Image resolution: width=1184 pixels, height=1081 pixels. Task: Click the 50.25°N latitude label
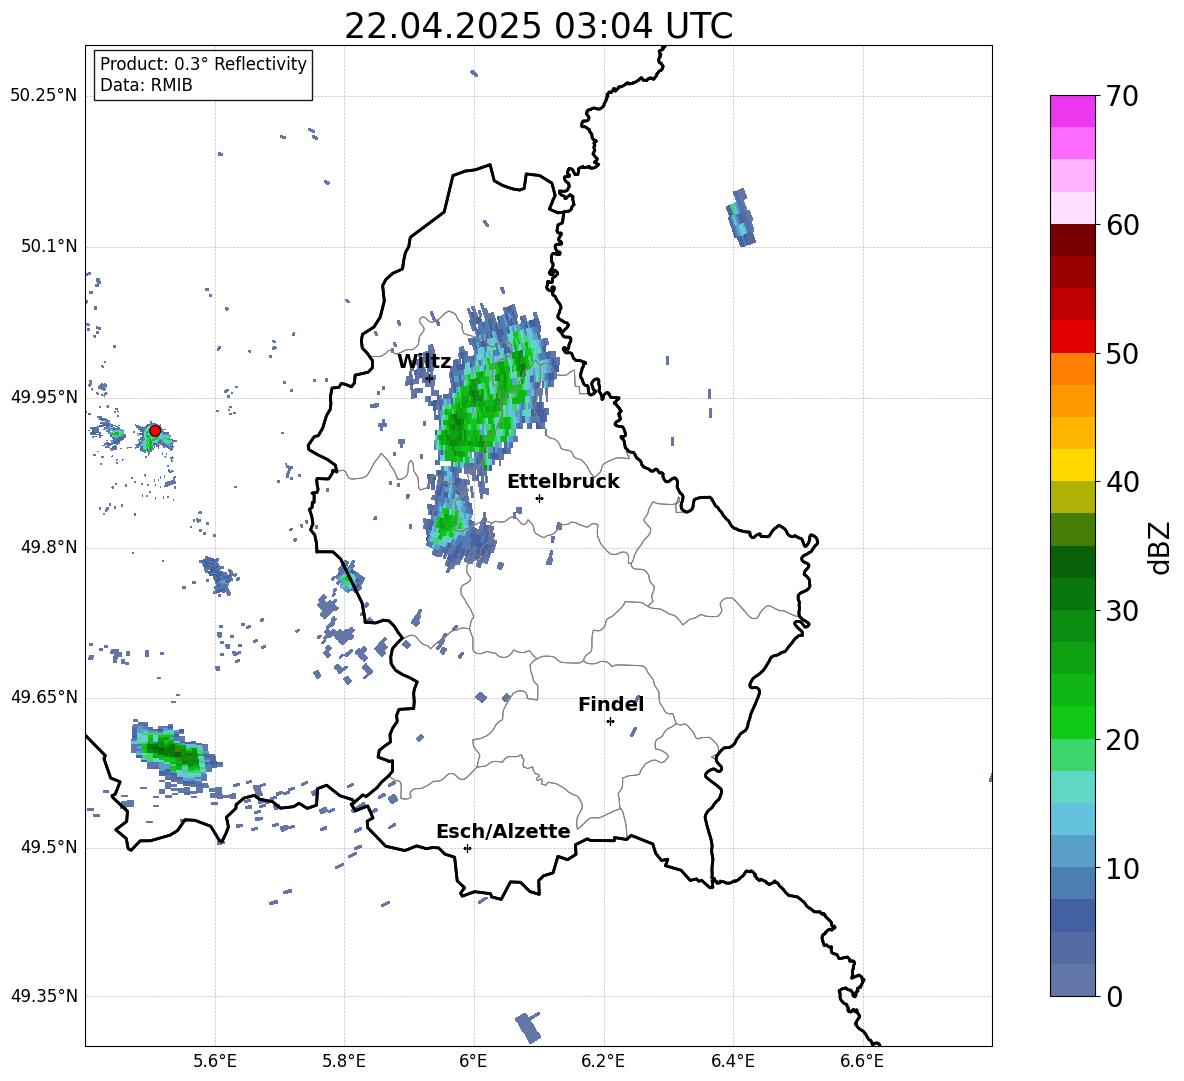[43, 96]
